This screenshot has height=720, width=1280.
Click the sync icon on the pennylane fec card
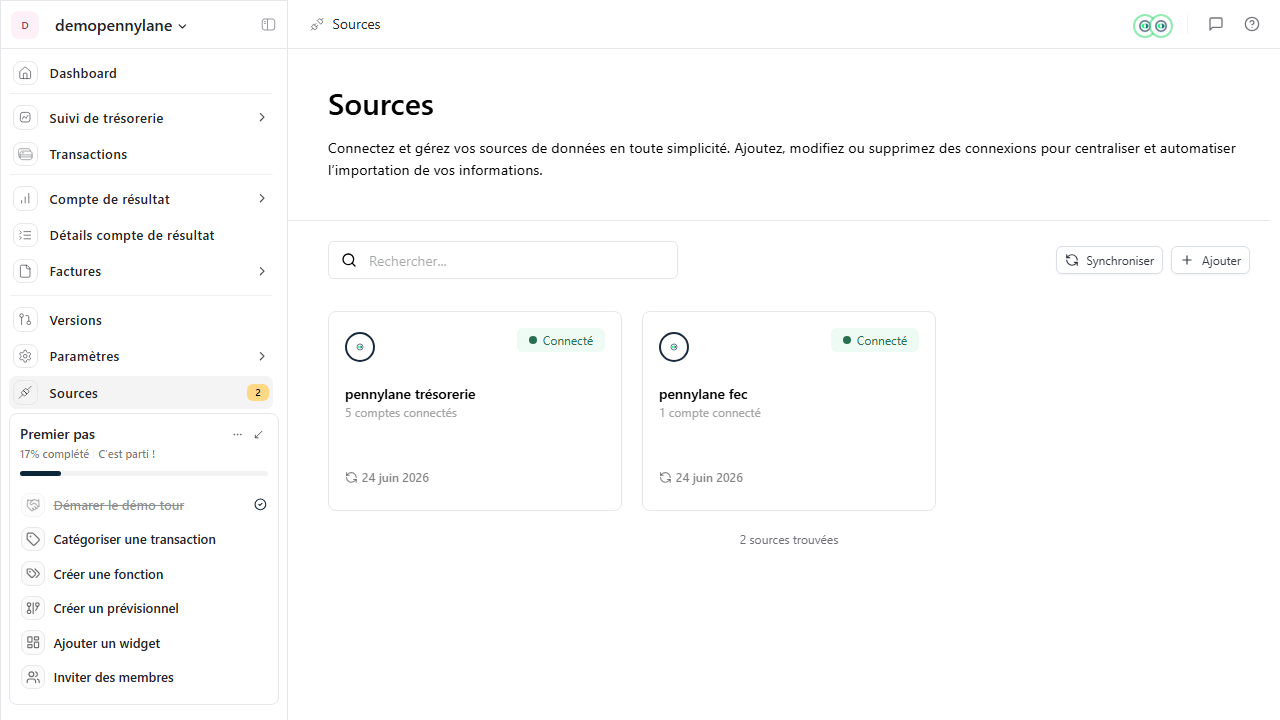point(665,478)
